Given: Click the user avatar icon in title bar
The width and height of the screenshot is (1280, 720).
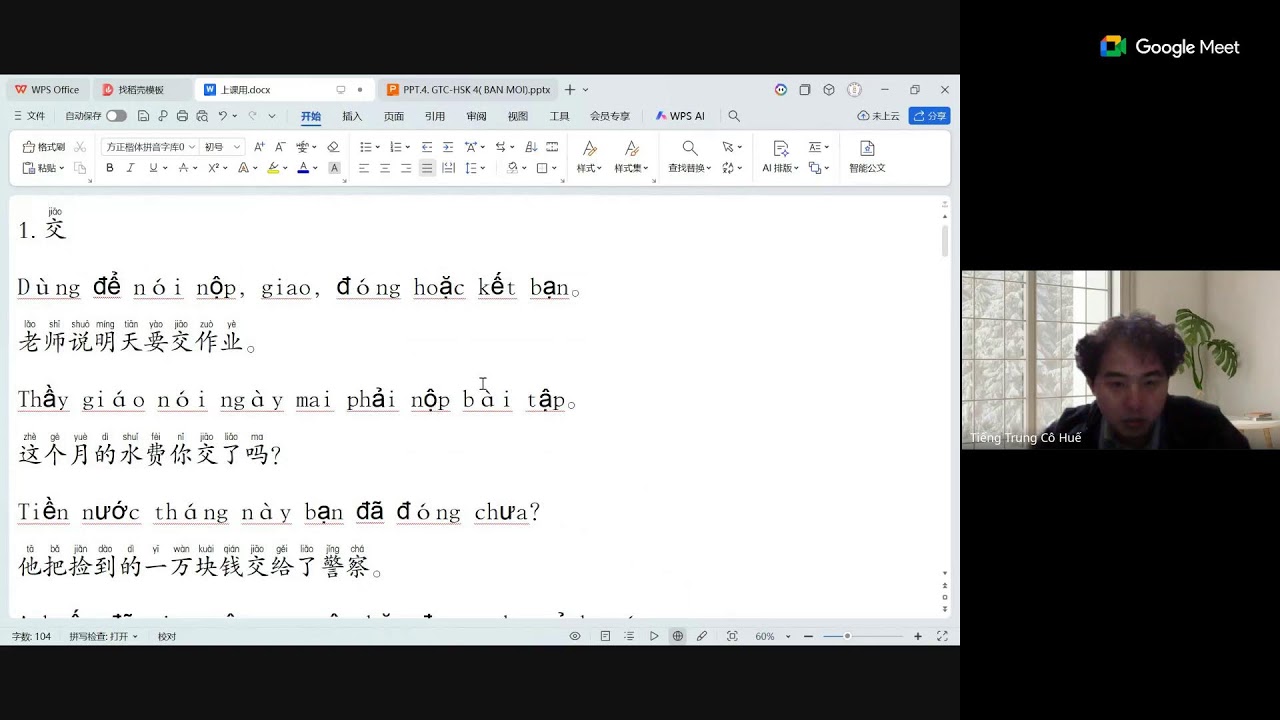Looking at the screenshot, I should pos(854,90).
